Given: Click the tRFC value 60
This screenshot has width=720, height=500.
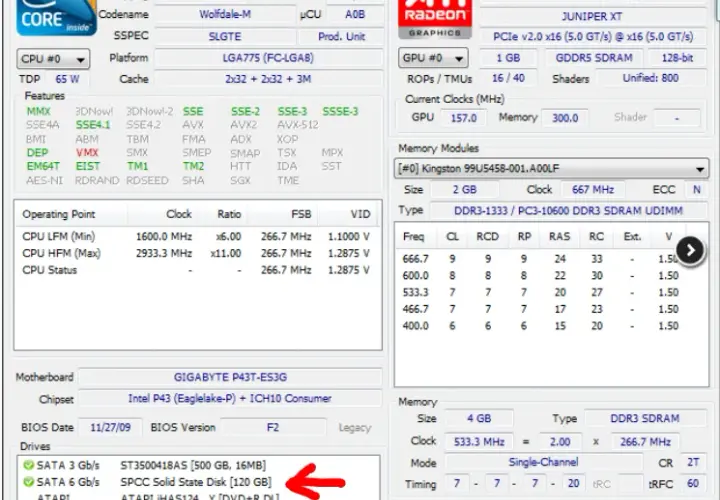Looking at the screenshot, I should [x=693, y=483].
